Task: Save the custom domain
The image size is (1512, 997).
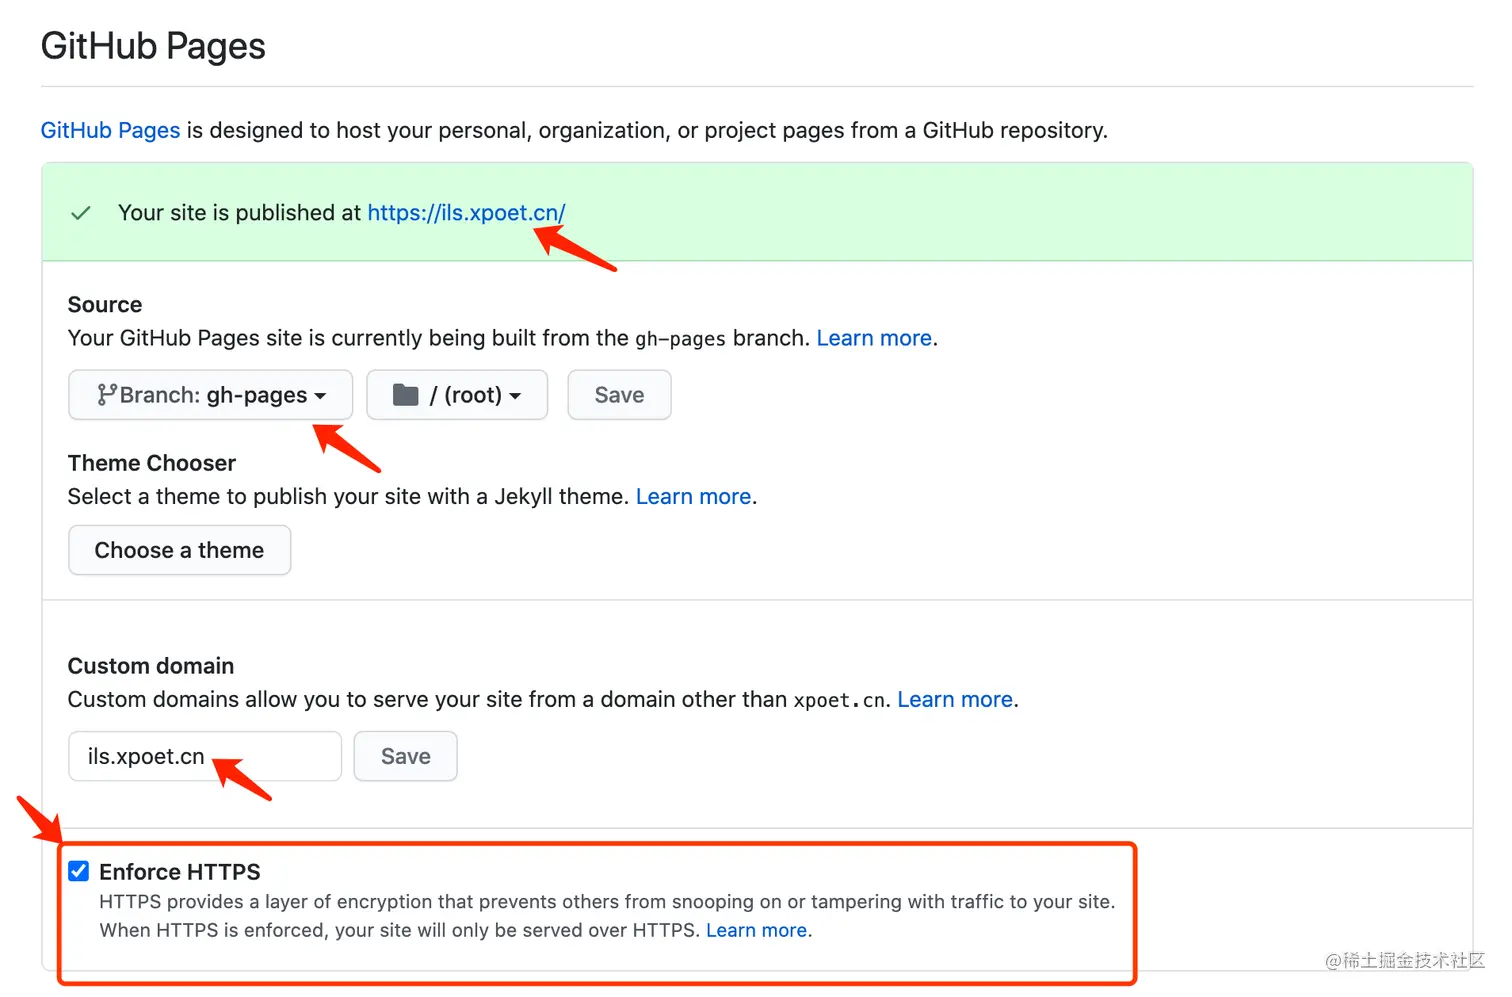Action: (405, 756)
